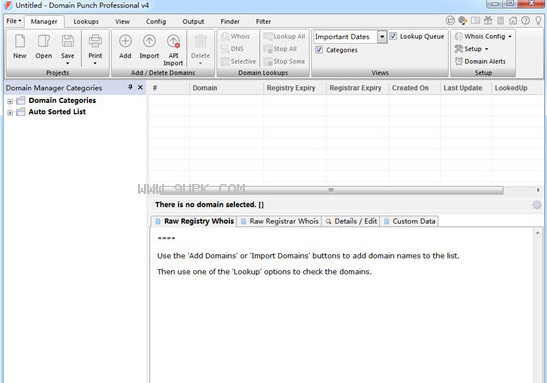Open the Setup dropdown menu
The height and width of the screenshot is (383, 547).
tap(471, 49)
